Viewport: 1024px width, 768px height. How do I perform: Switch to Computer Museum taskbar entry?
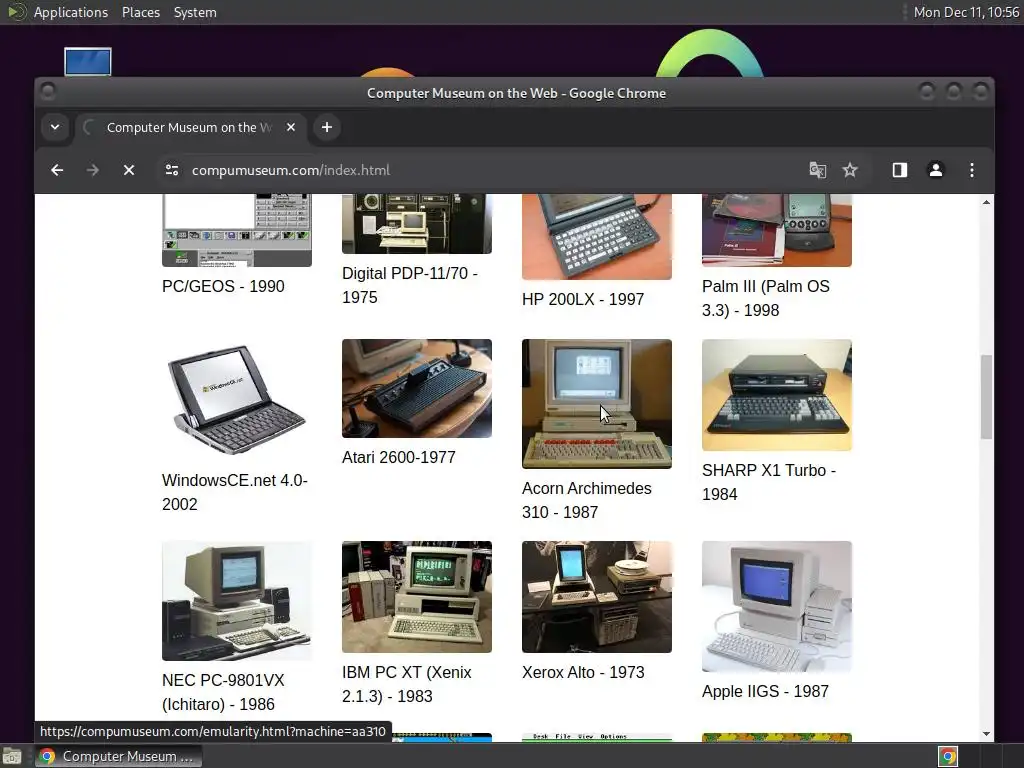(x=119, y=756)
